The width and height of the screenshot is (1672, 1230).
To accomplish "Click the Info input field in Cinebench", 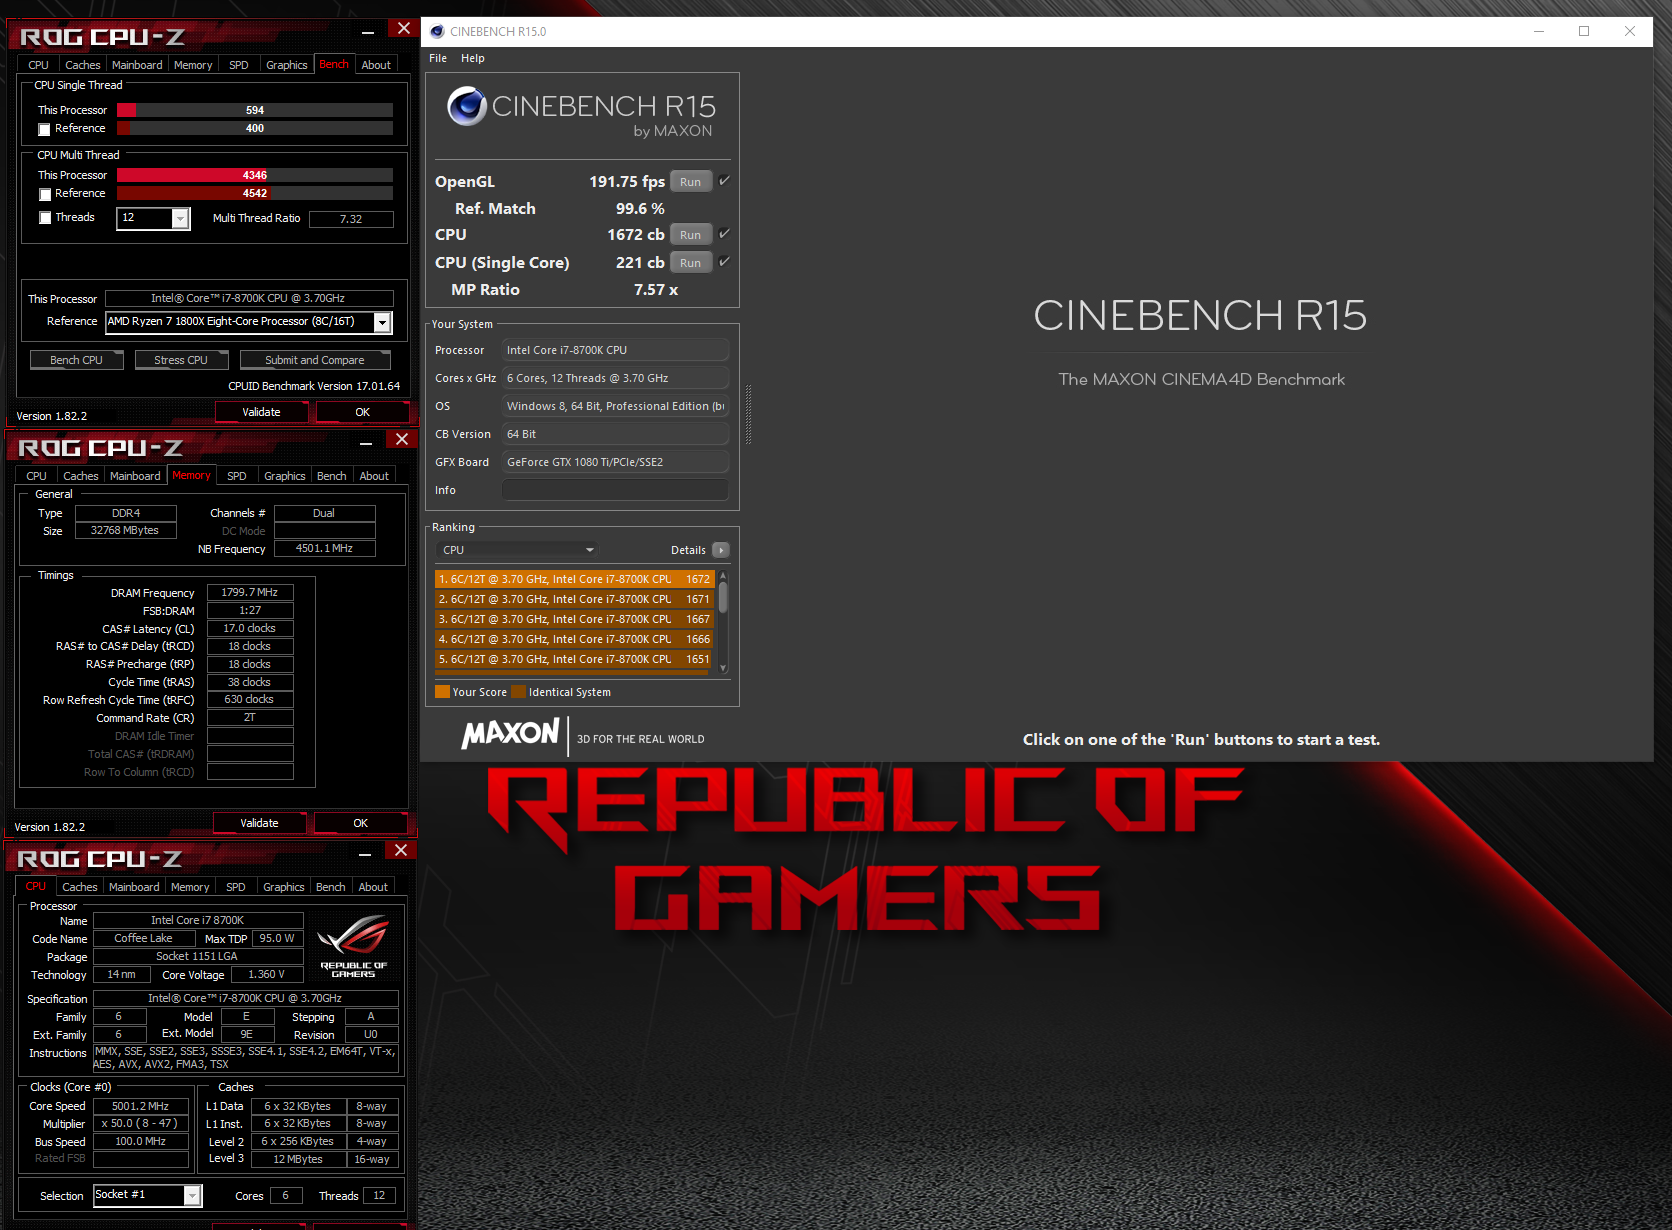I will 615,490.
